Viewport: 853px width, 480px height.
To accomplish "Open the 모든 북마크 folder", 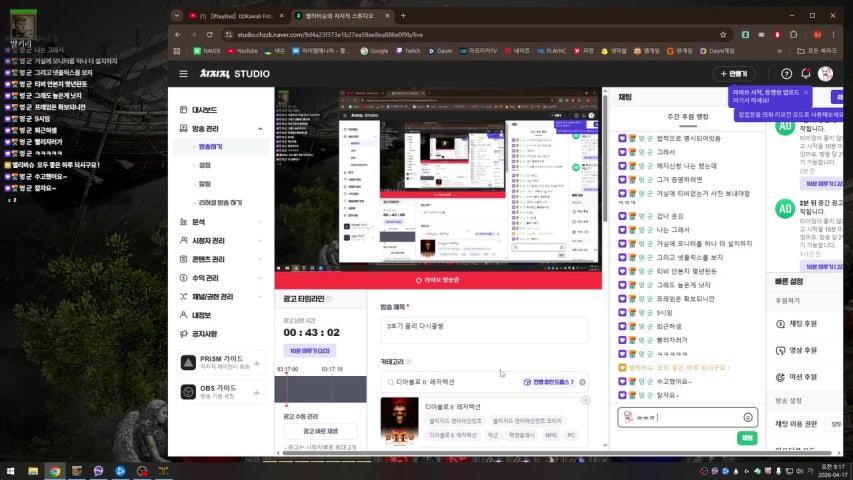I will pos(817,51).
